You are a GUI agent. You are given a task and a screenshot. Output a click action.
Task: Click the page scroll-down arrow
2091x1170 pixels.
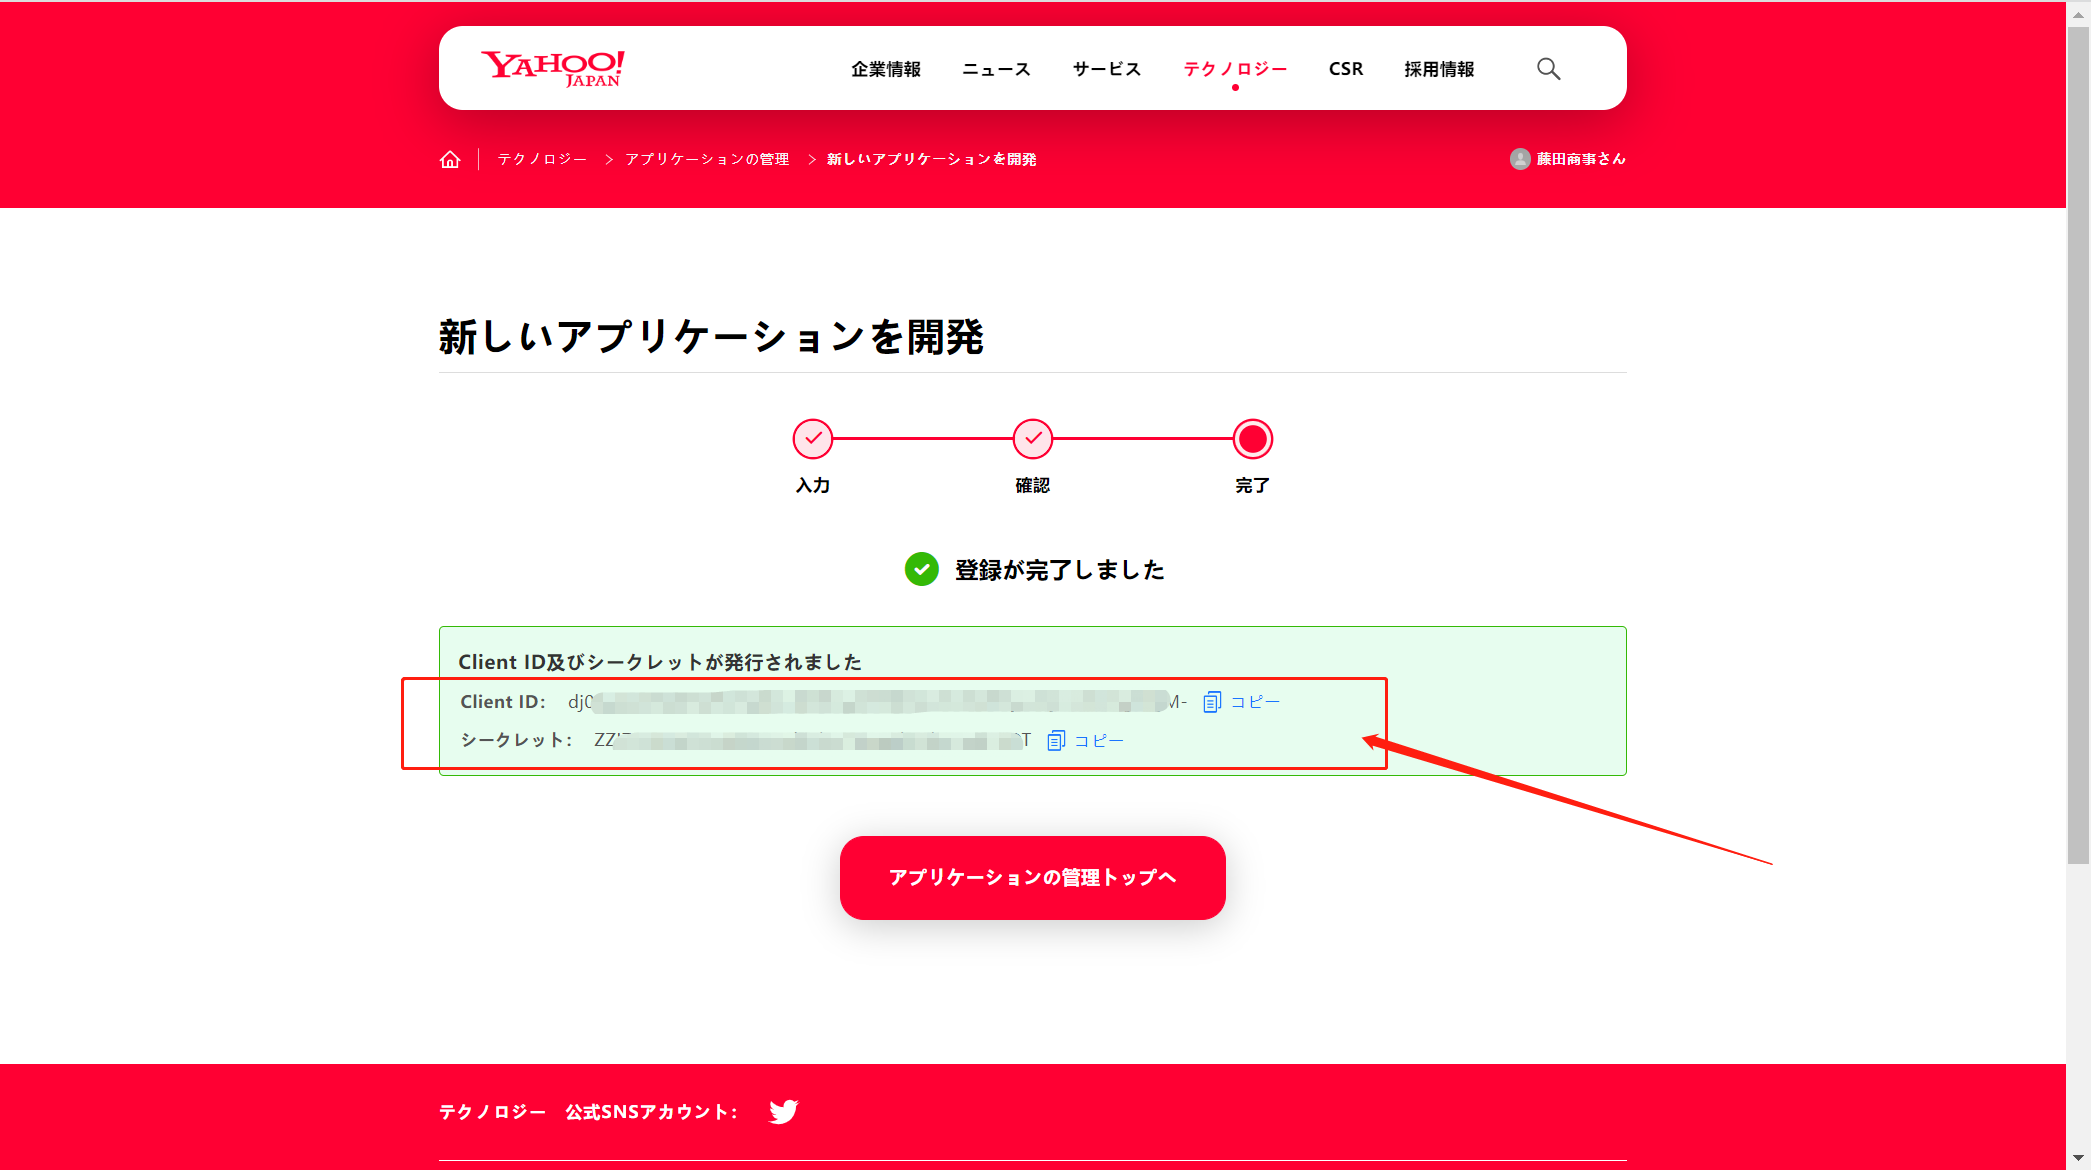2078,1158
